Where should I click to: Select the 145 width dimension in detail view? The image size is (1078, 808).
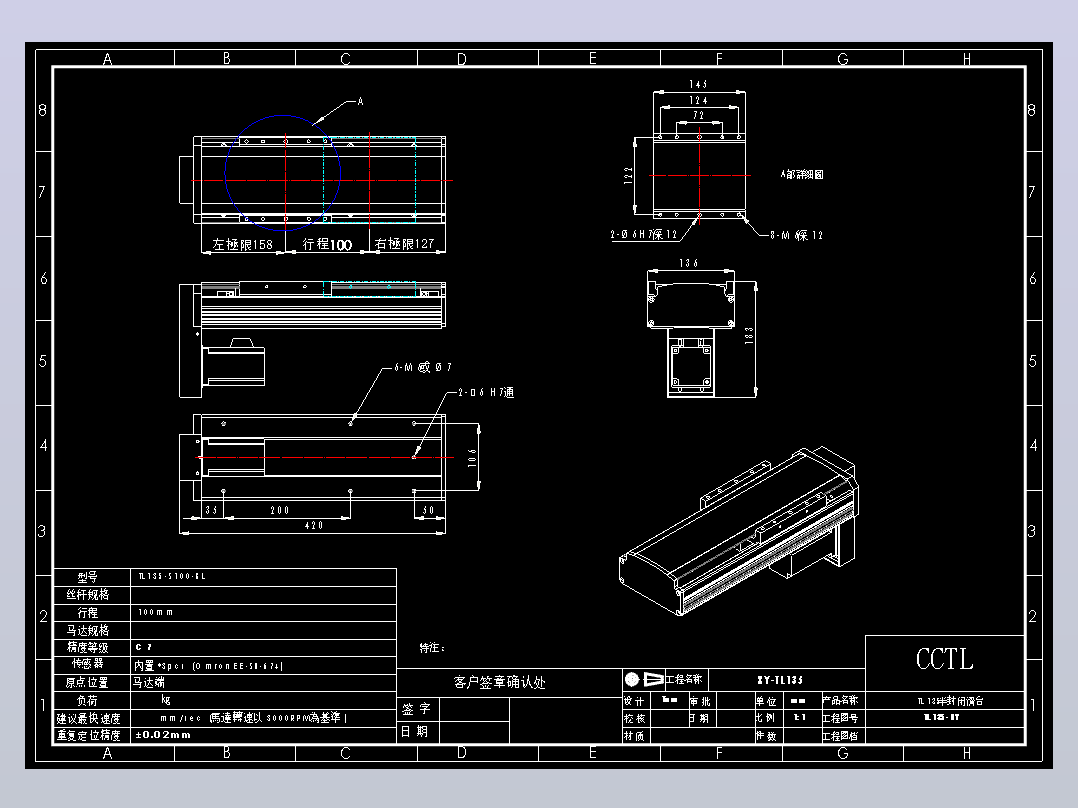coord(698,84)
